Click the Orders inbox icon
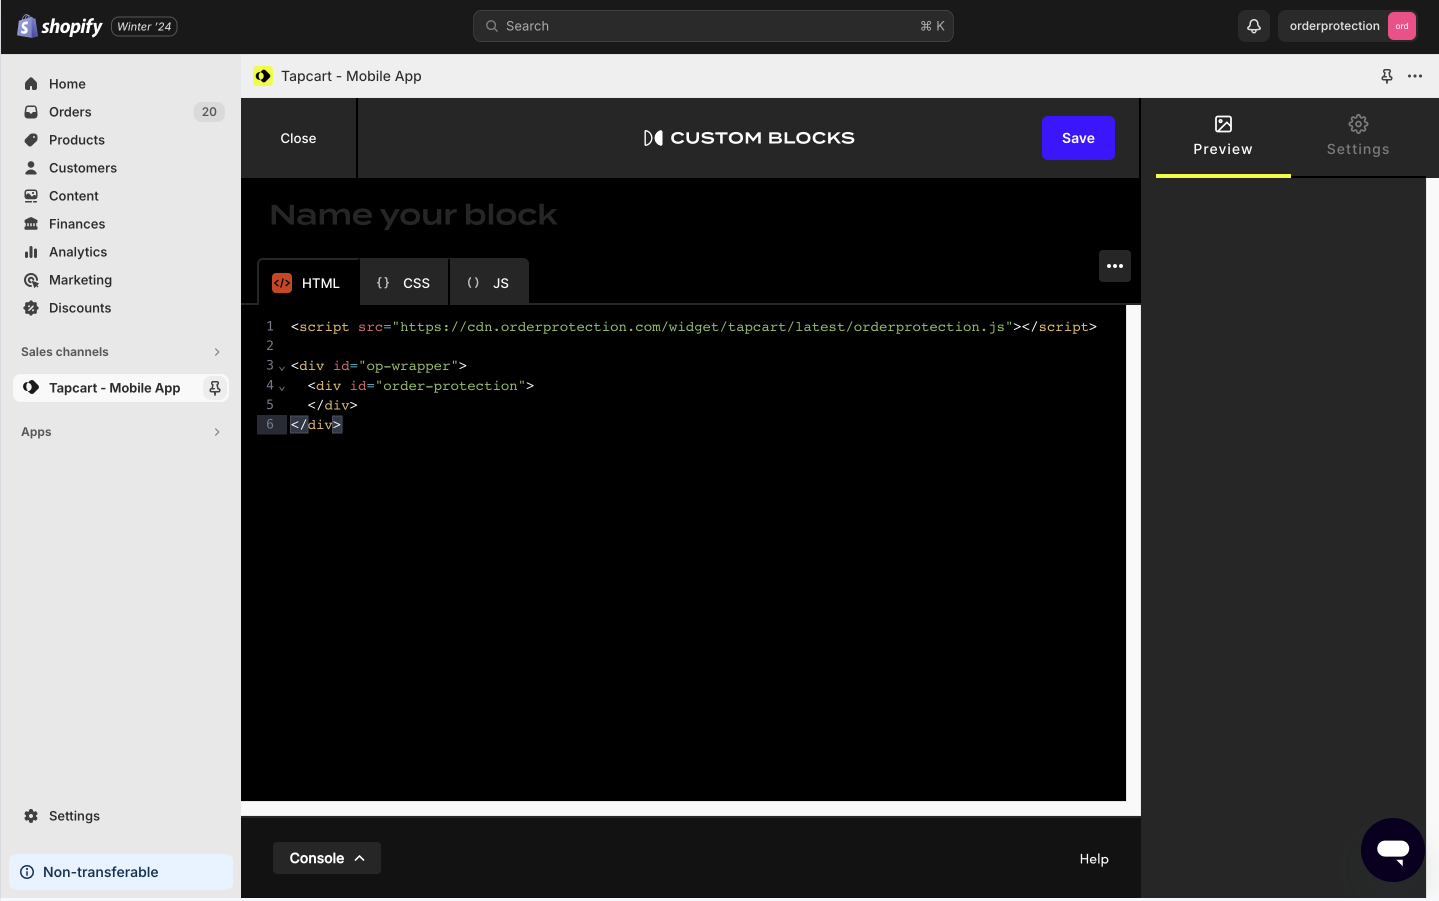 point(31,112)
